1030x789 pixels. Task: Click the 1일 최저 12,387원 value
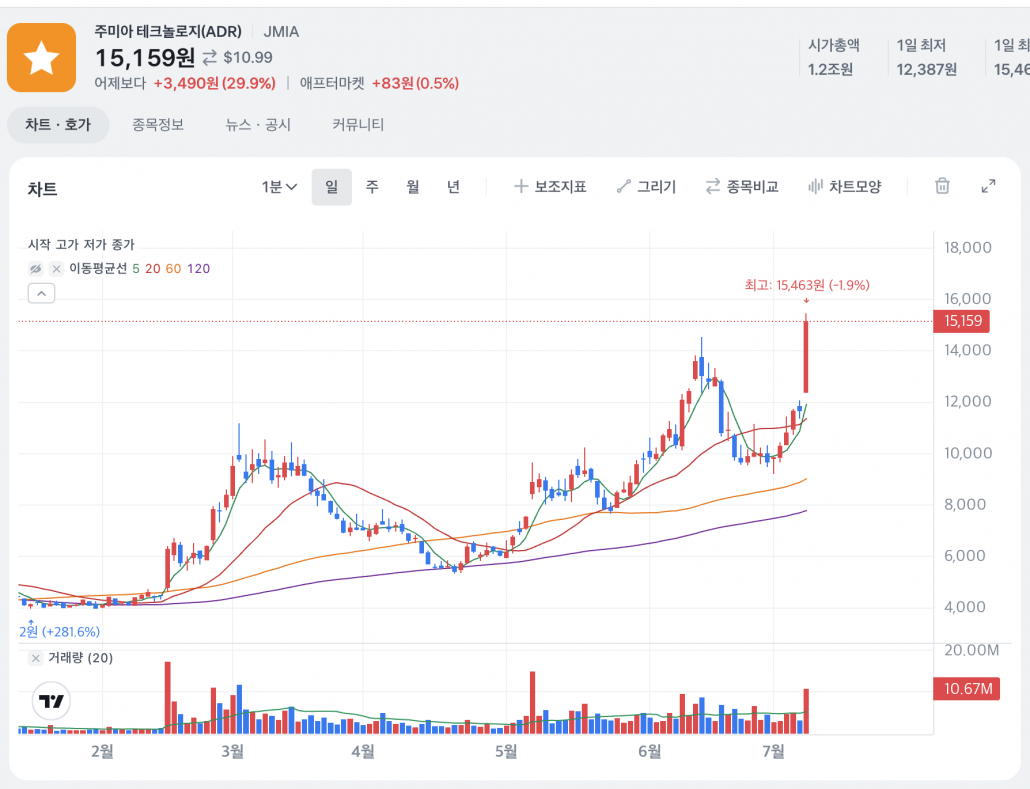pos(927,70)
